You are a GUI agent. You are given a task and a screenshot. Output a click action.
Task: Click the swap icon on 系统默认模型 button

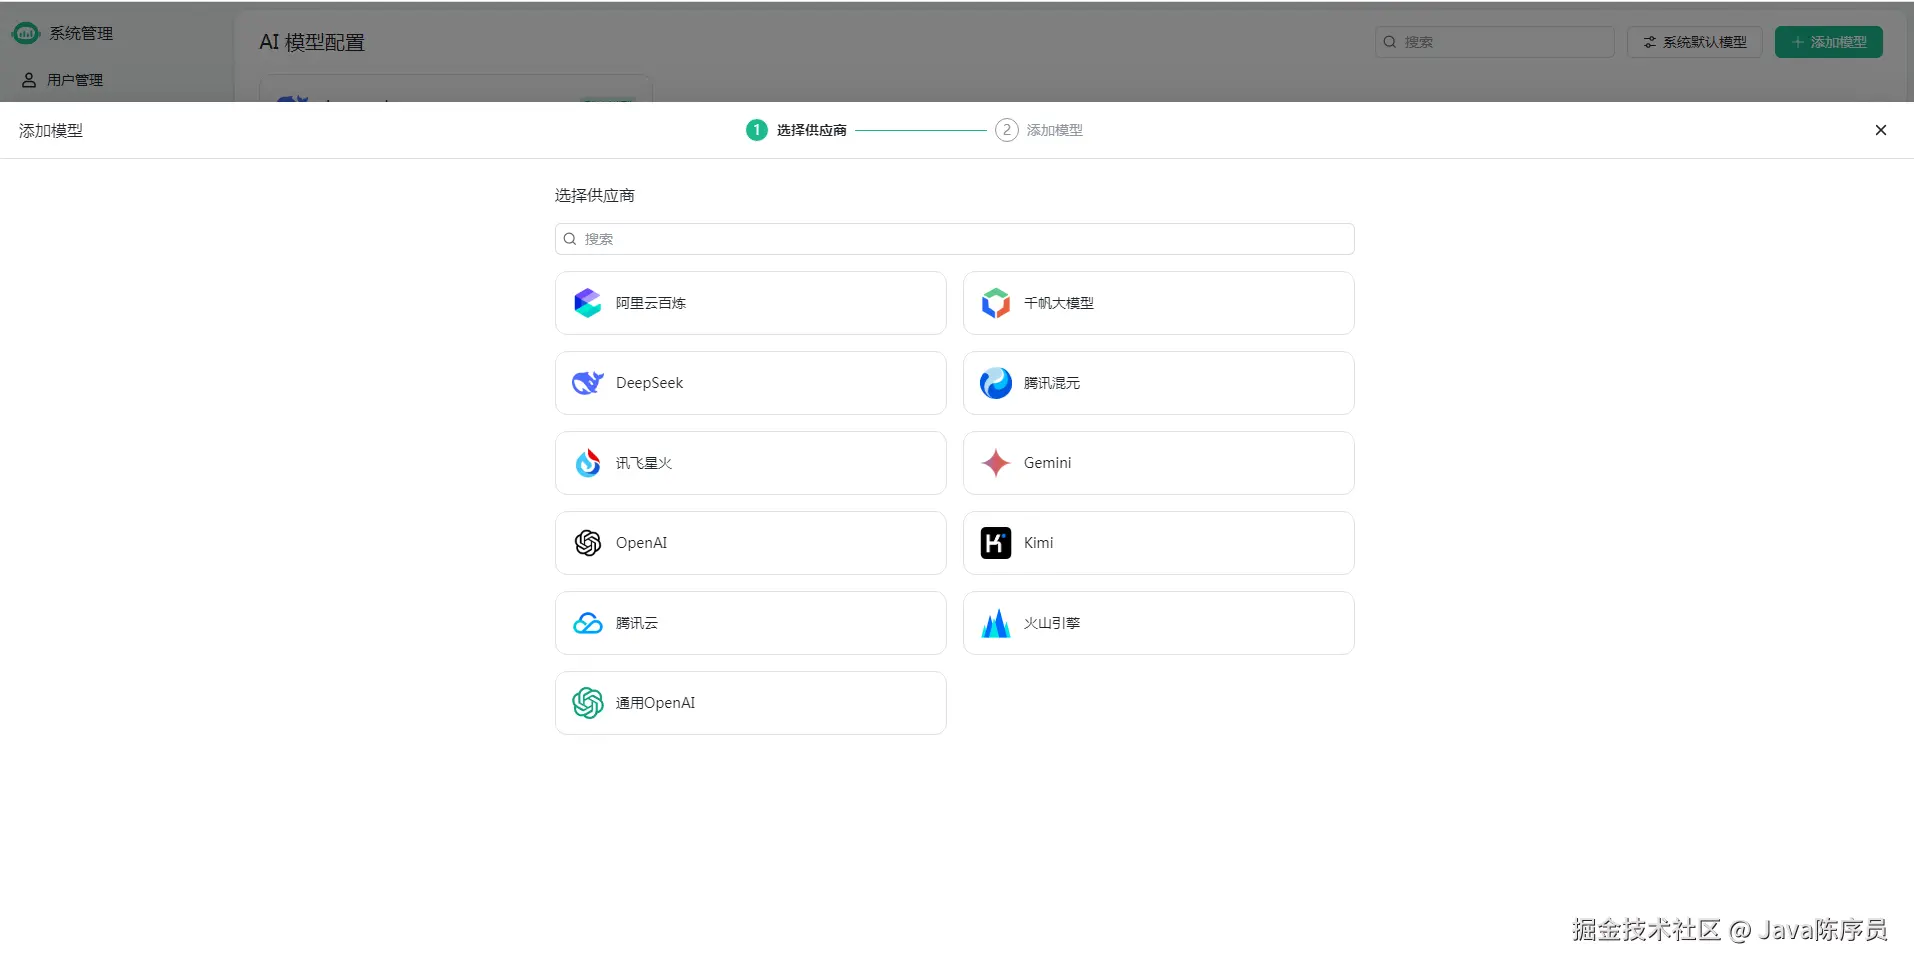1650,42
